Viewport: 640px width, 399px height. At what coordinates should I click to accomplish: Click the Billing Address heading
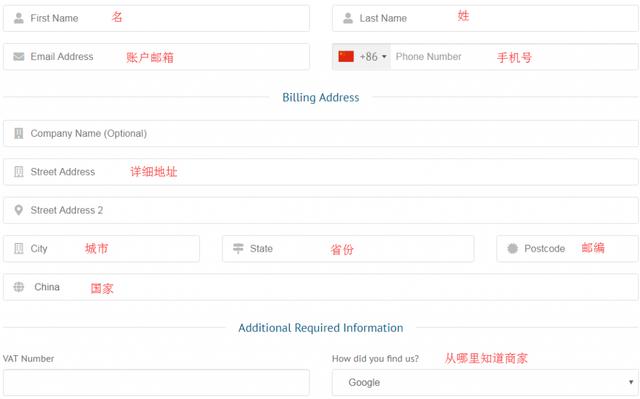(x=321, y=98)
